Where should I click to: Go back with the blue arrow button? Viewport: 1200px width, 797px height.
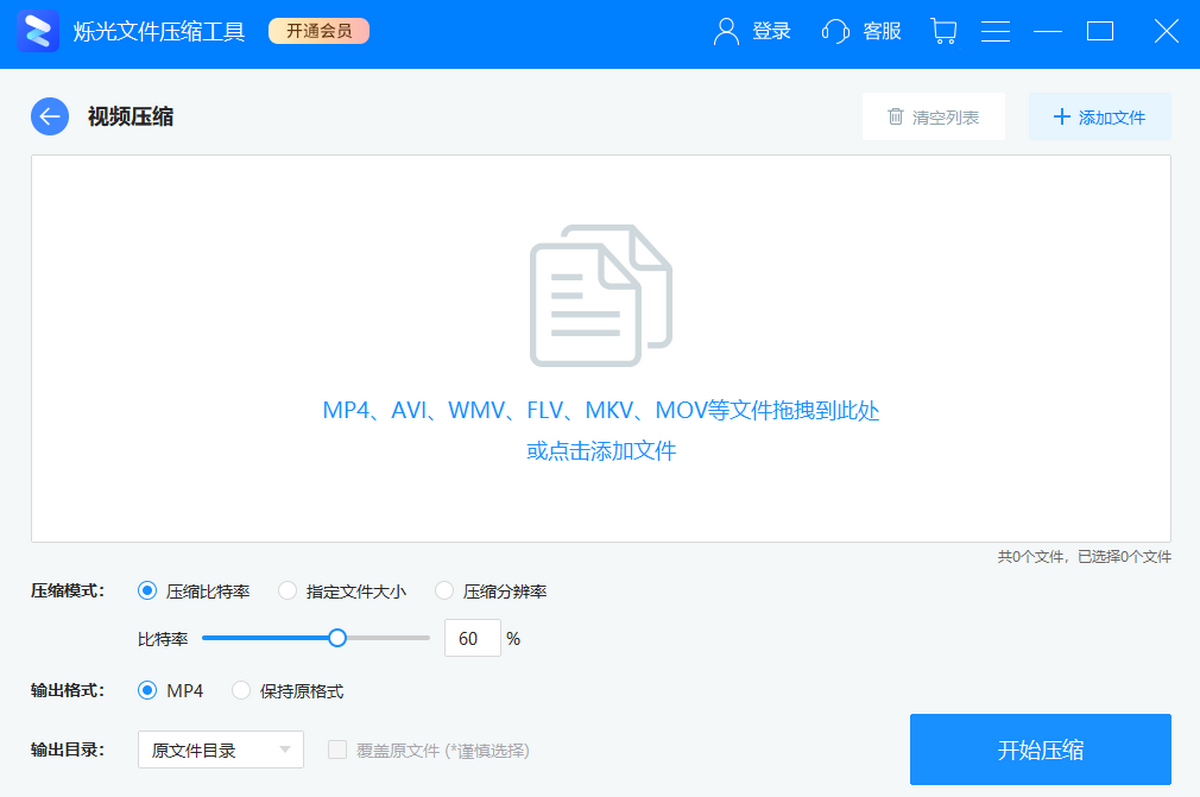50,117
